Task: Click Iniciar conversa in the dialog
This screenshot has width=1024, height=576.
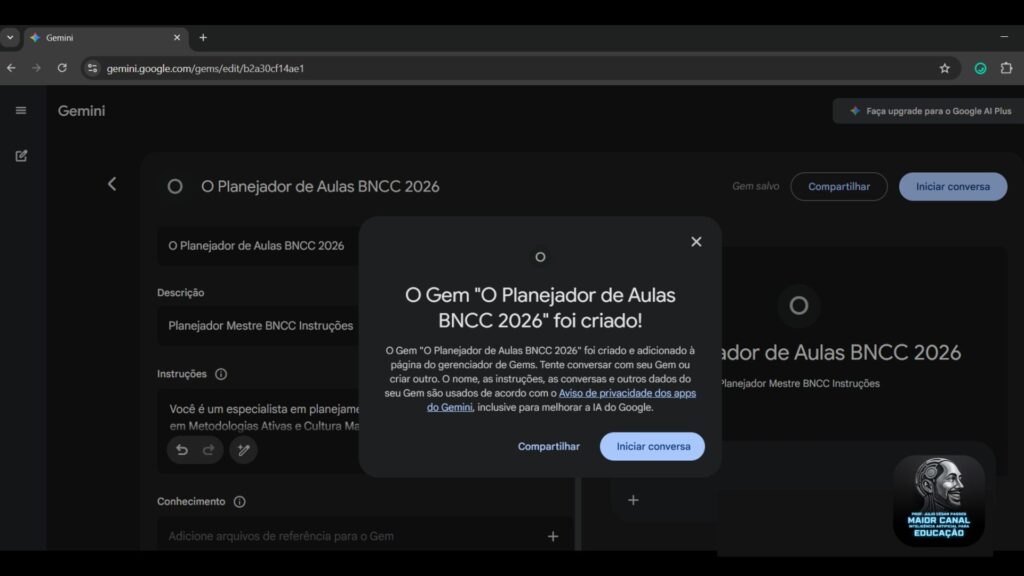Action: pyautogui.click(x=651, y=446)
